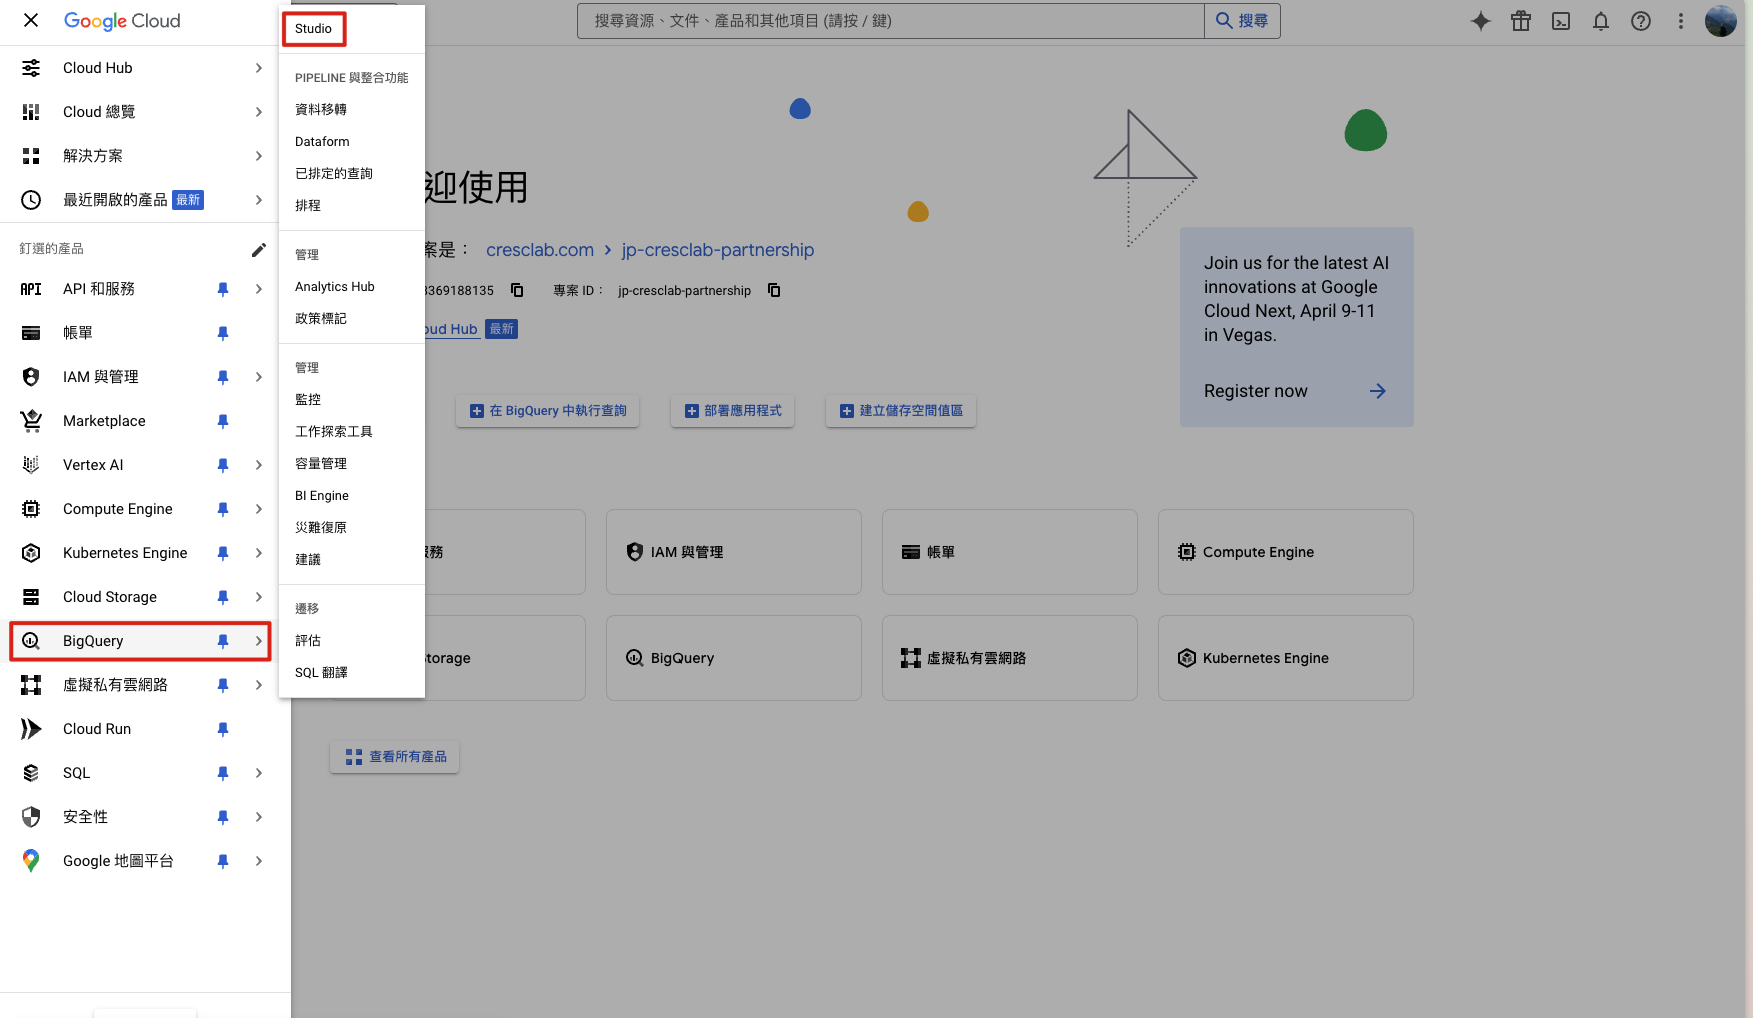1753x1018 pixels.
Task: Open the jp-cresclab-partnership project link
Action: [x=718, y=250]
